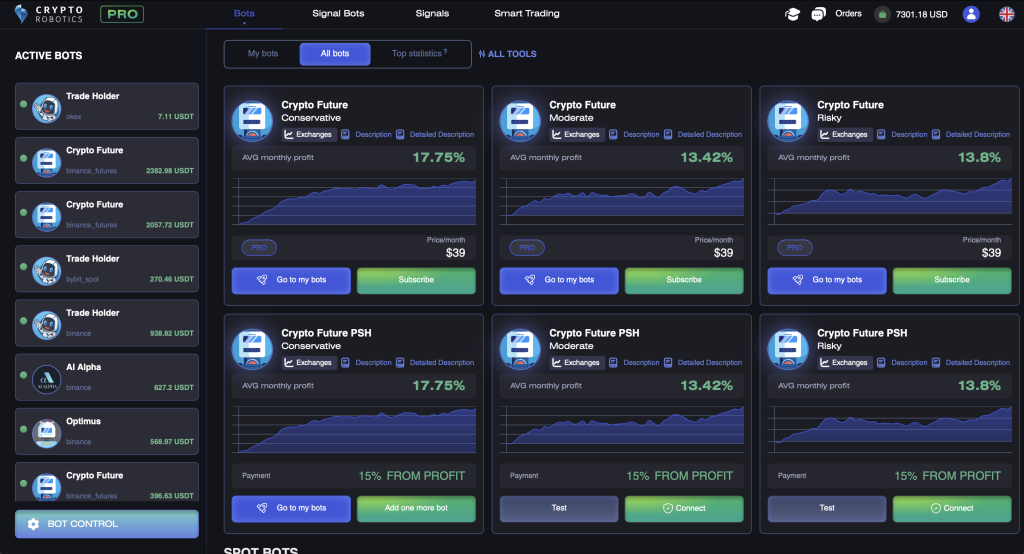
Task: Open Description of Crypto Future Conservative
Action: [x=366, y=135]
